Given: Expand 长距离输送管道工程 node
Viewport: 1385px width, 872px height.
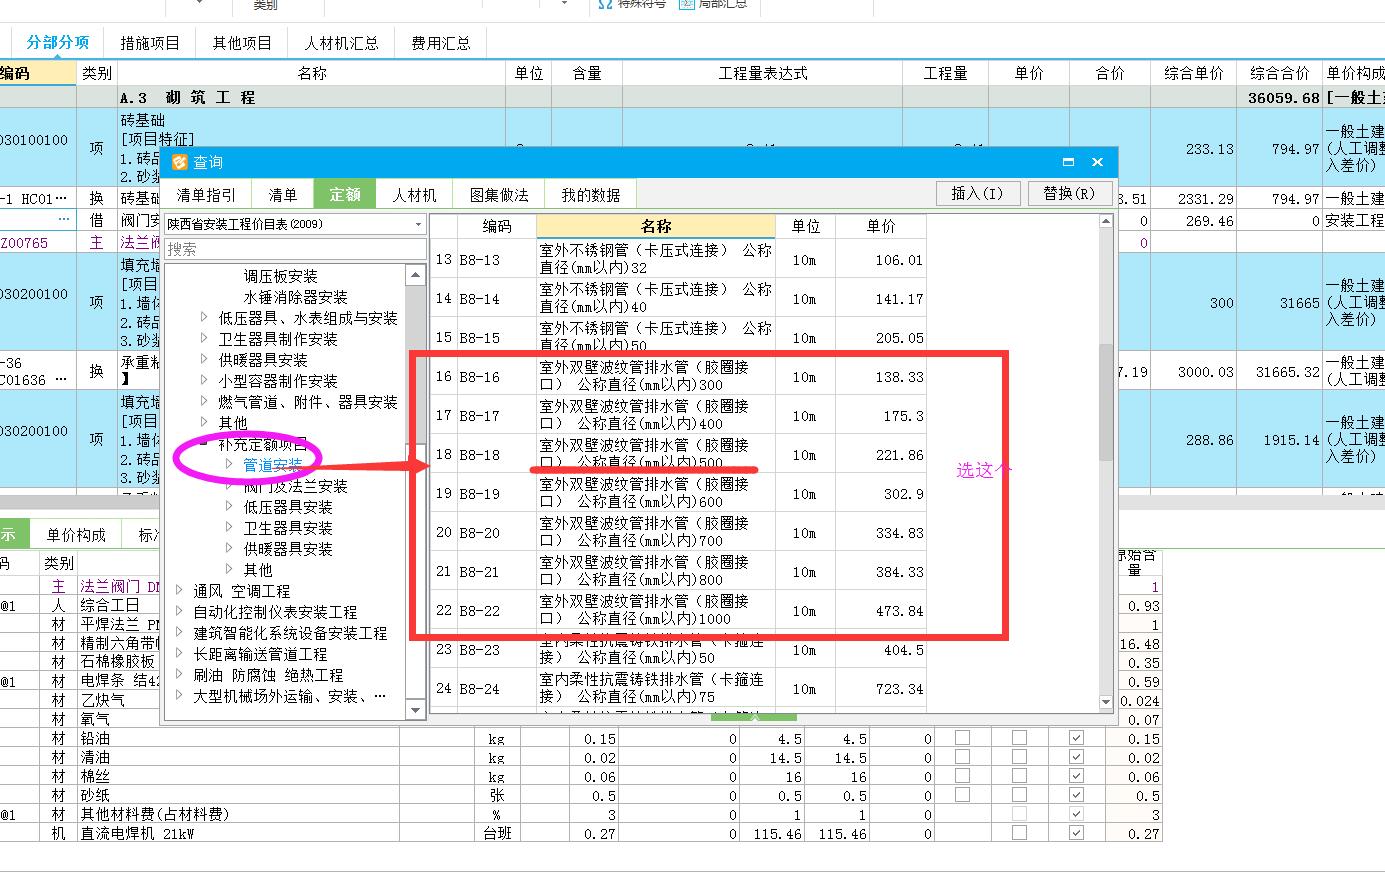Looking at the screenshot, I should point(179,653).
